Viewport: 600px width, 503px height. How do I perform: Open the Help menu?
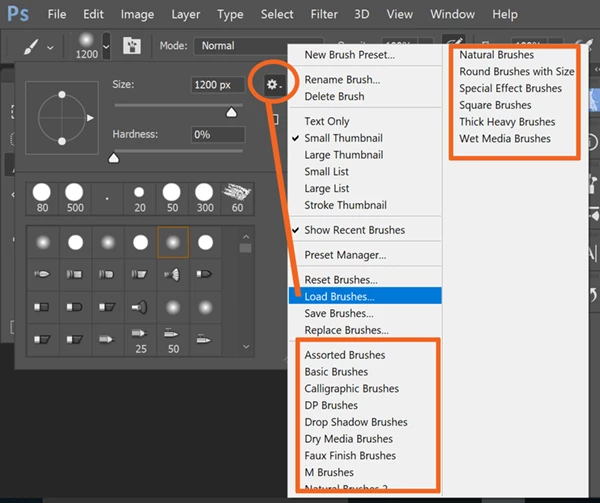pyautogui.click(x=505, y=15)
